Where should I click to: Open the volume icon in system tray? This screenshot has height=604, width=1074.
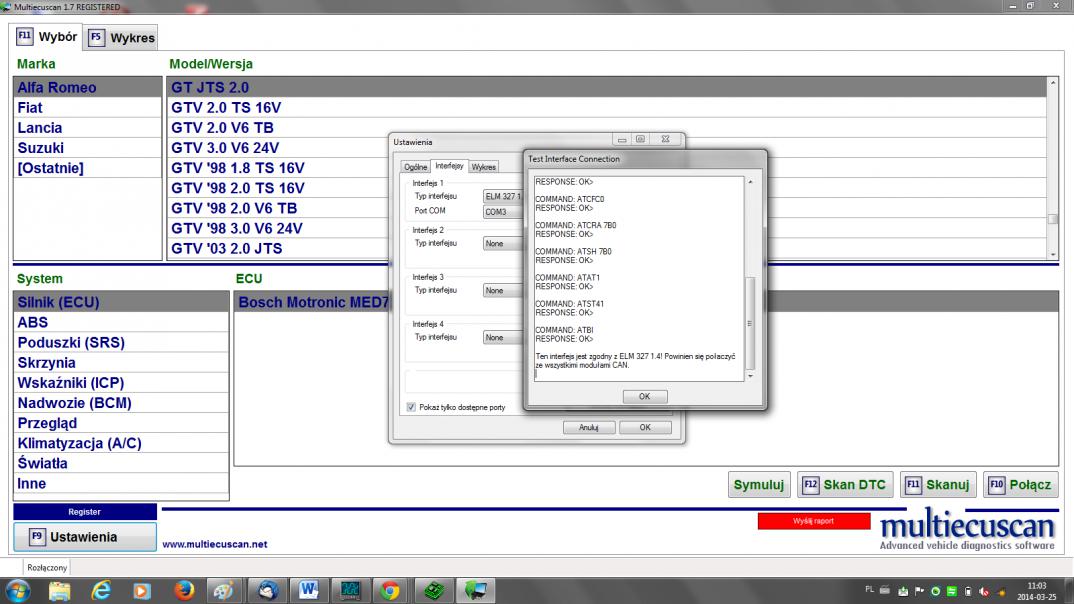(984, 591)
